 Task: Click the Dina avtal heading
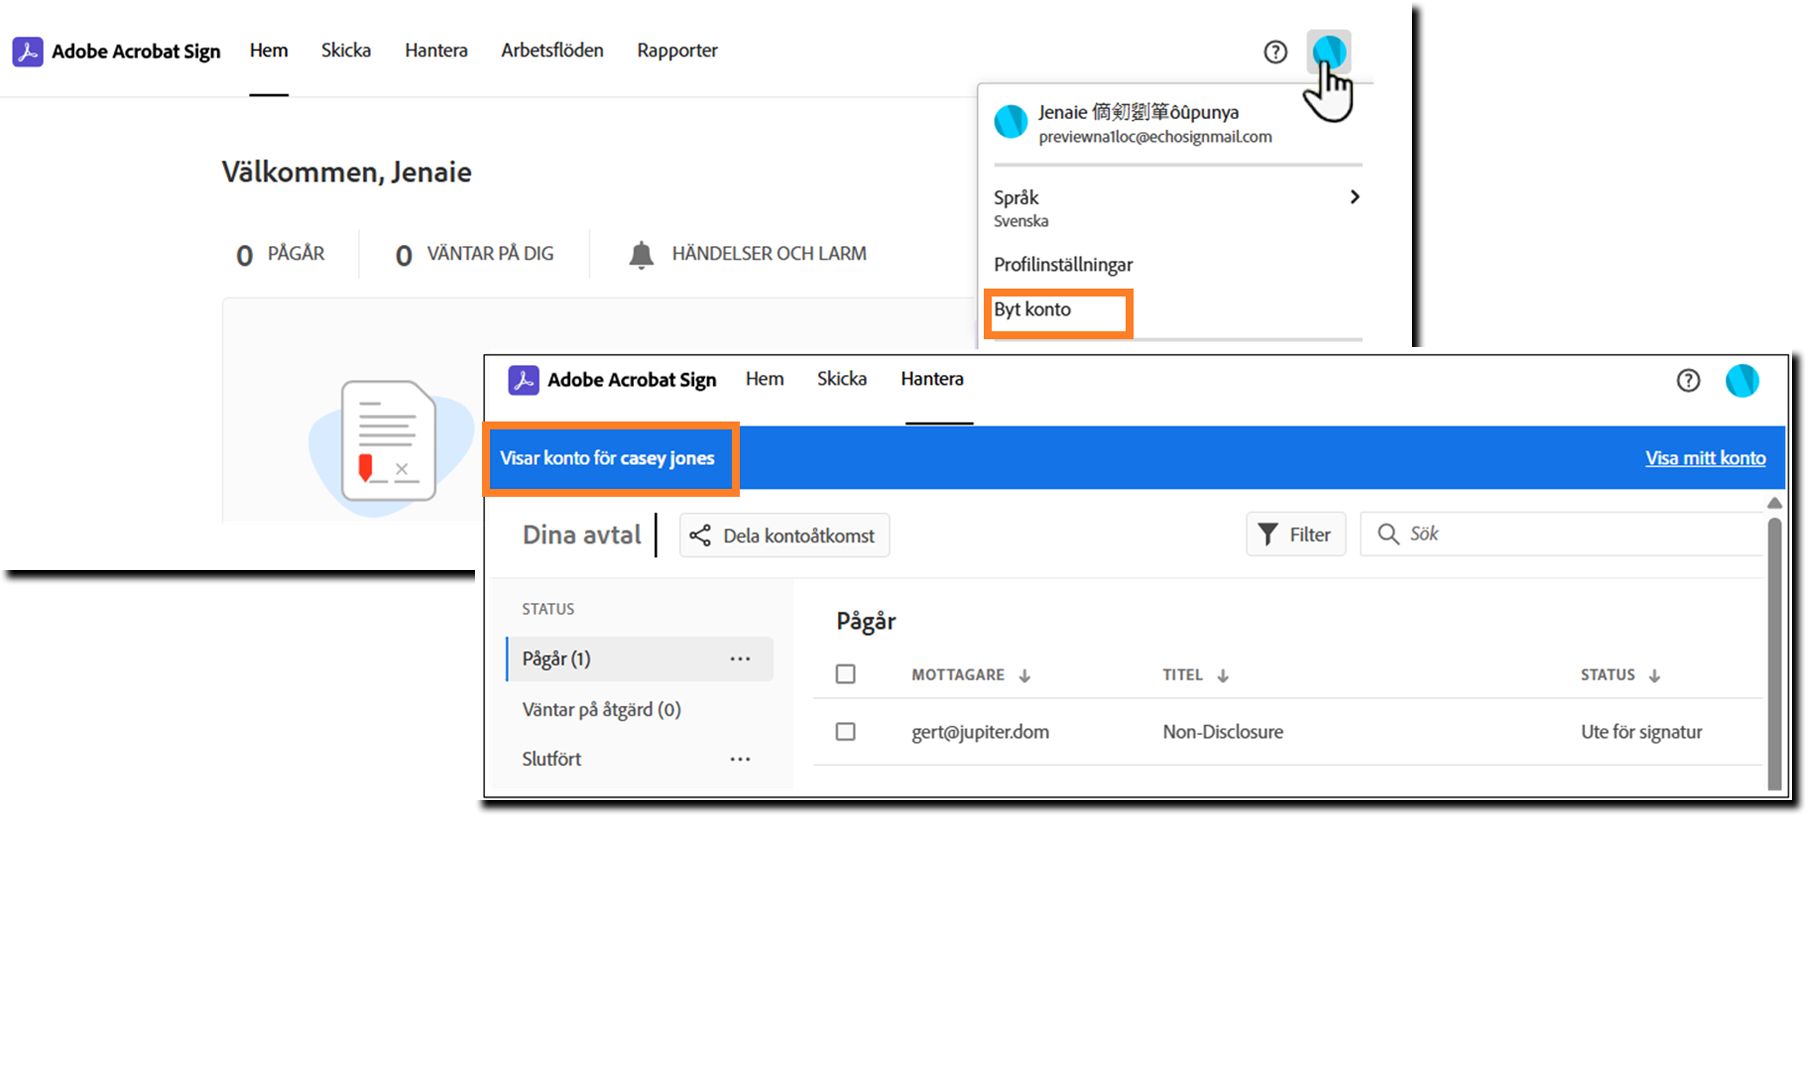point(581,535)
